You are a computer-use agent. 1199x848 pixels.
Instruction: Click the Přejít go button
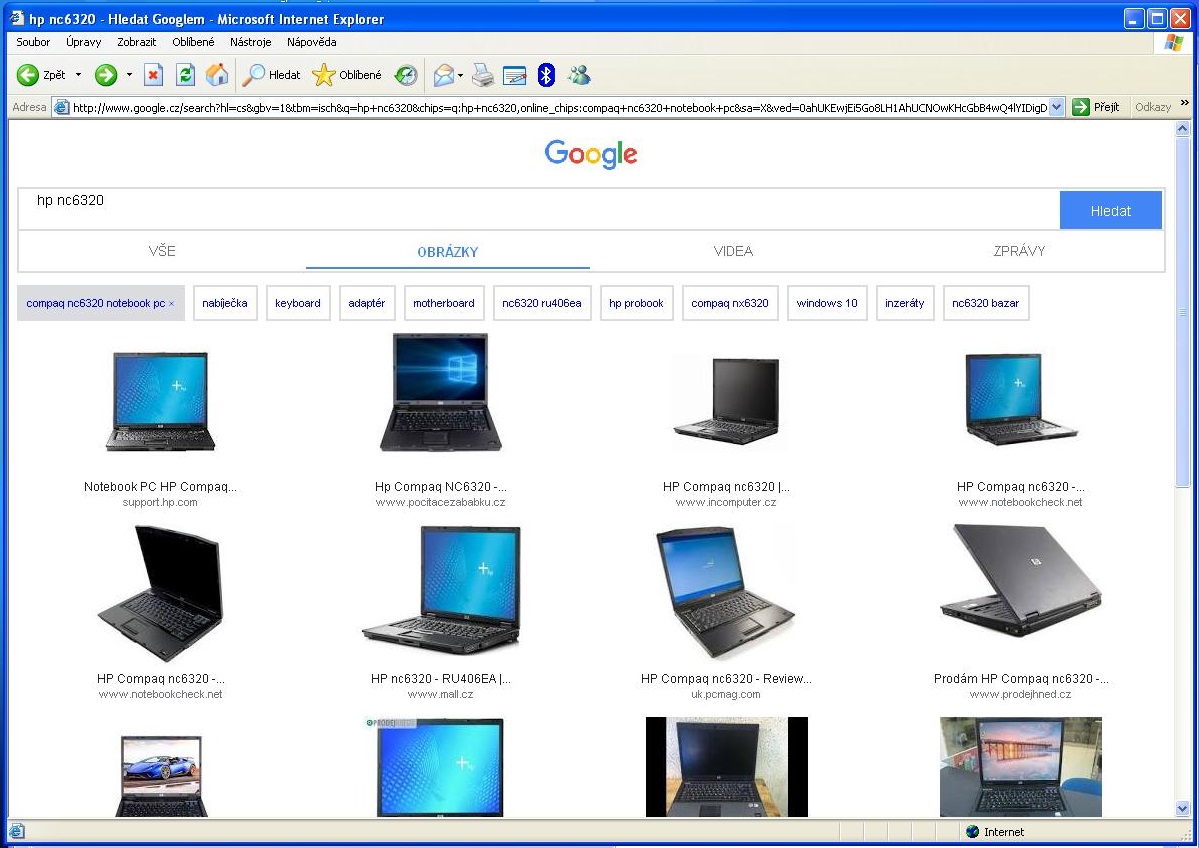click(1096, 107)
